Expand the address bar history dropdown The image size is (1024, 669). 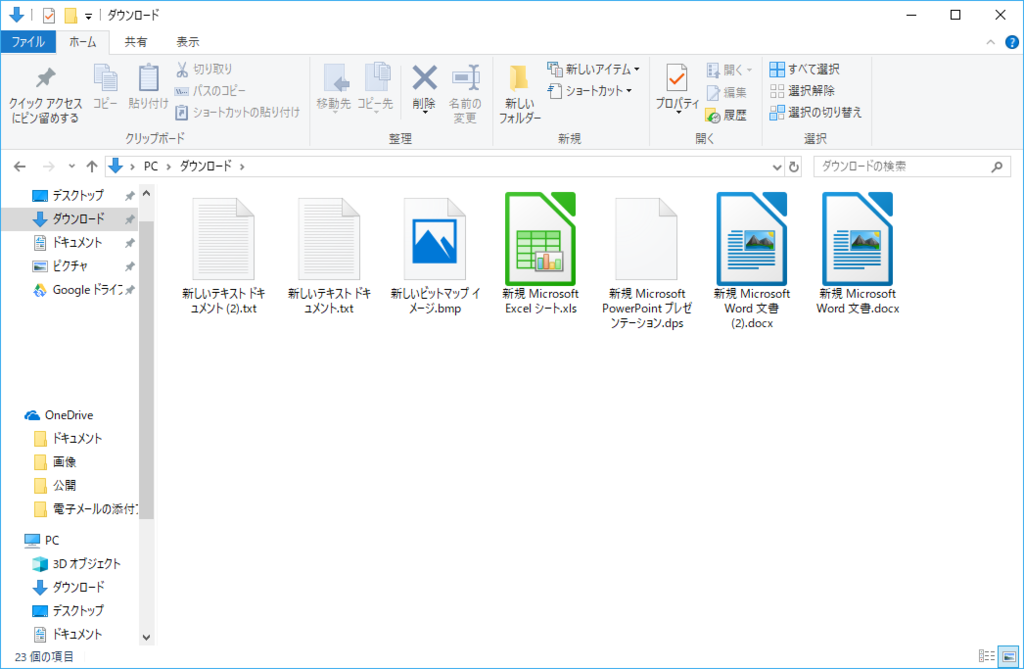(777, 166)
